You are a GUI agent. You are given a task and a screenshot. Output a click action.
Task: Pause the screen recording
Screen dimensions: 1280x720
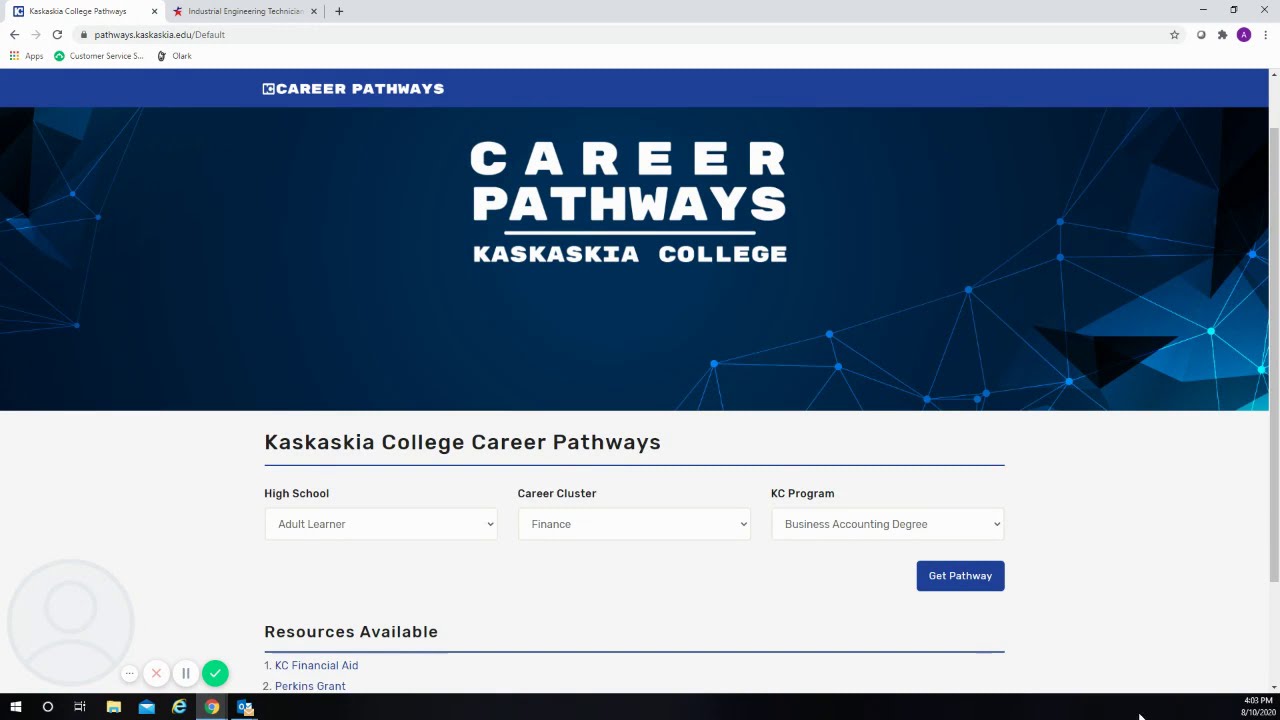[185, 673]
